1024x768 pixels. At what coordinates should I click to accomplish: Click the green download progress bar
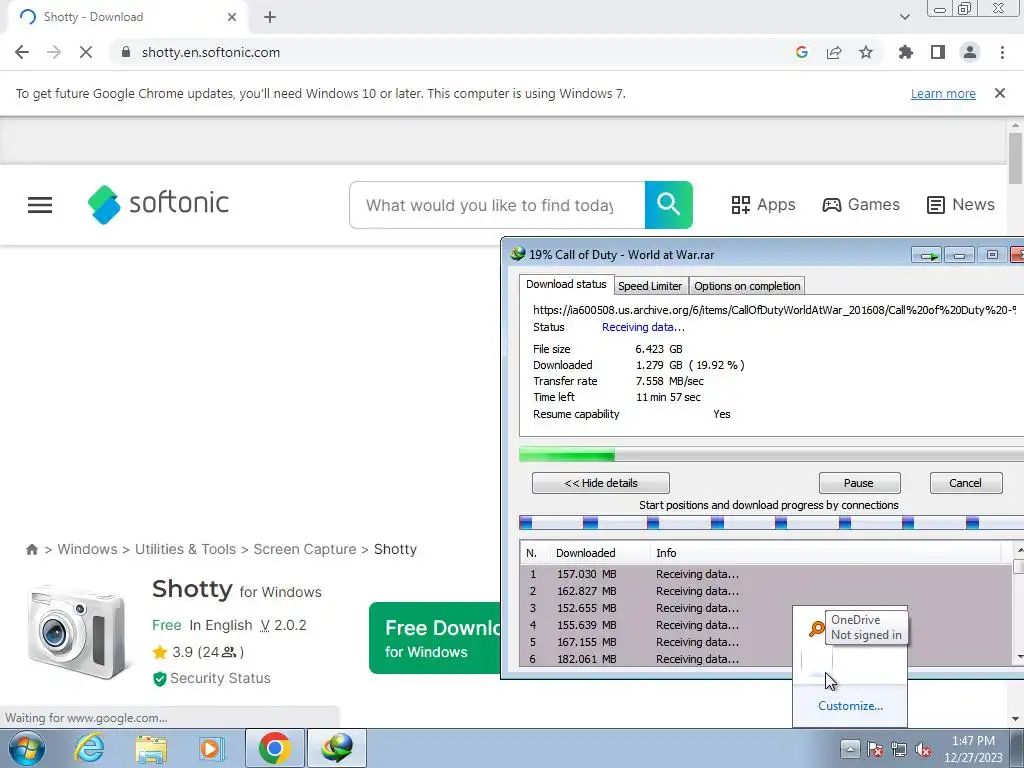click(771, 455)
